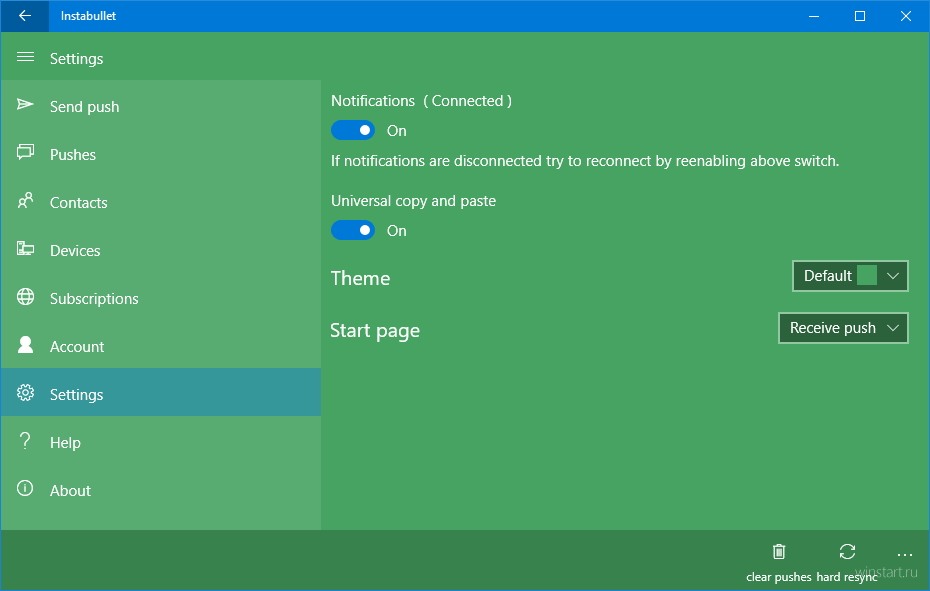This screenshot has height=591, width=930.
Task: Click the clear pushes label
Action: [x=778, y=577]
